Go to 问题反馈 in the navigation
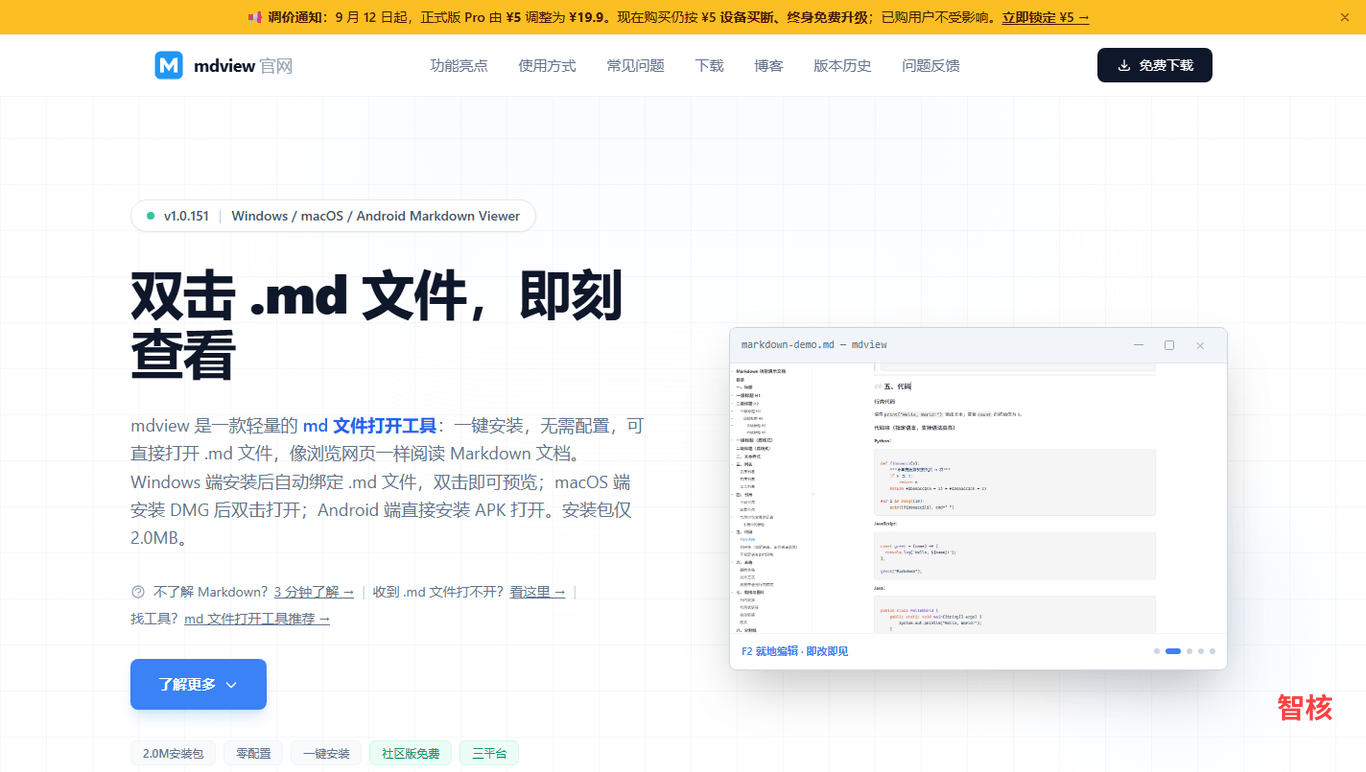The width and height of the screenshot is (1366, 772). 931,66
